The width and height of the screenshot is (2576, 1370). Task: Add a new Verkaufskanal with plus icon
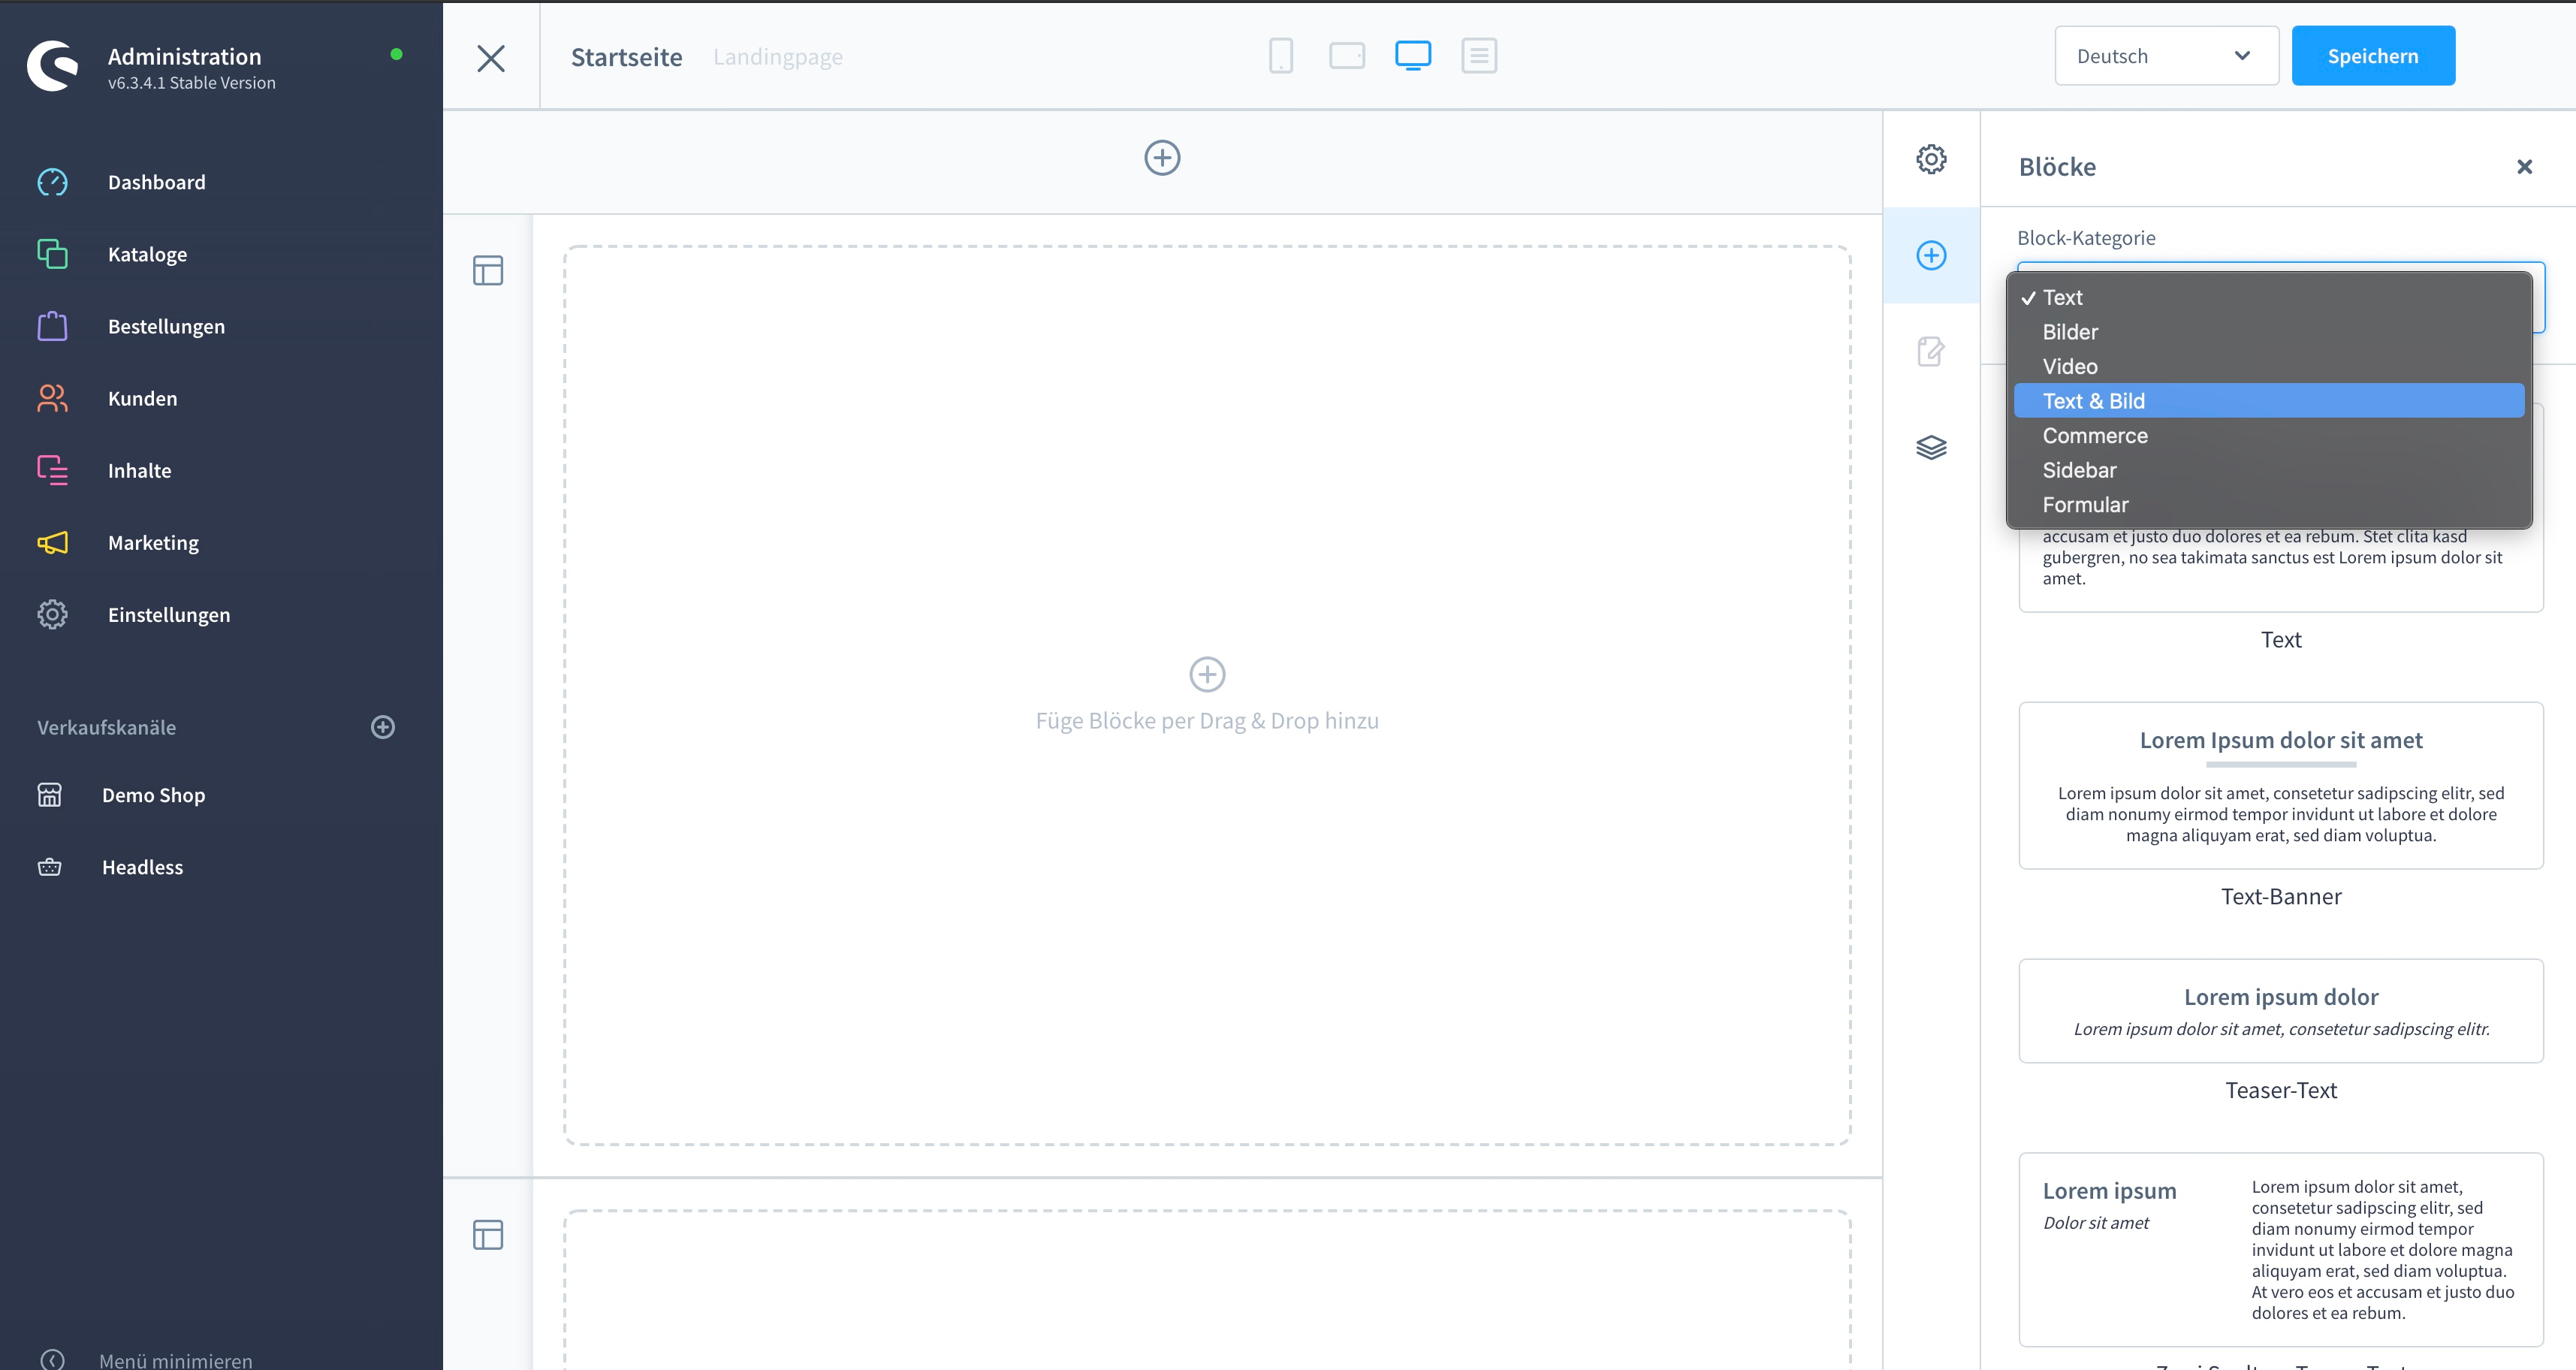pyautogui.click(x=383, y=727)
